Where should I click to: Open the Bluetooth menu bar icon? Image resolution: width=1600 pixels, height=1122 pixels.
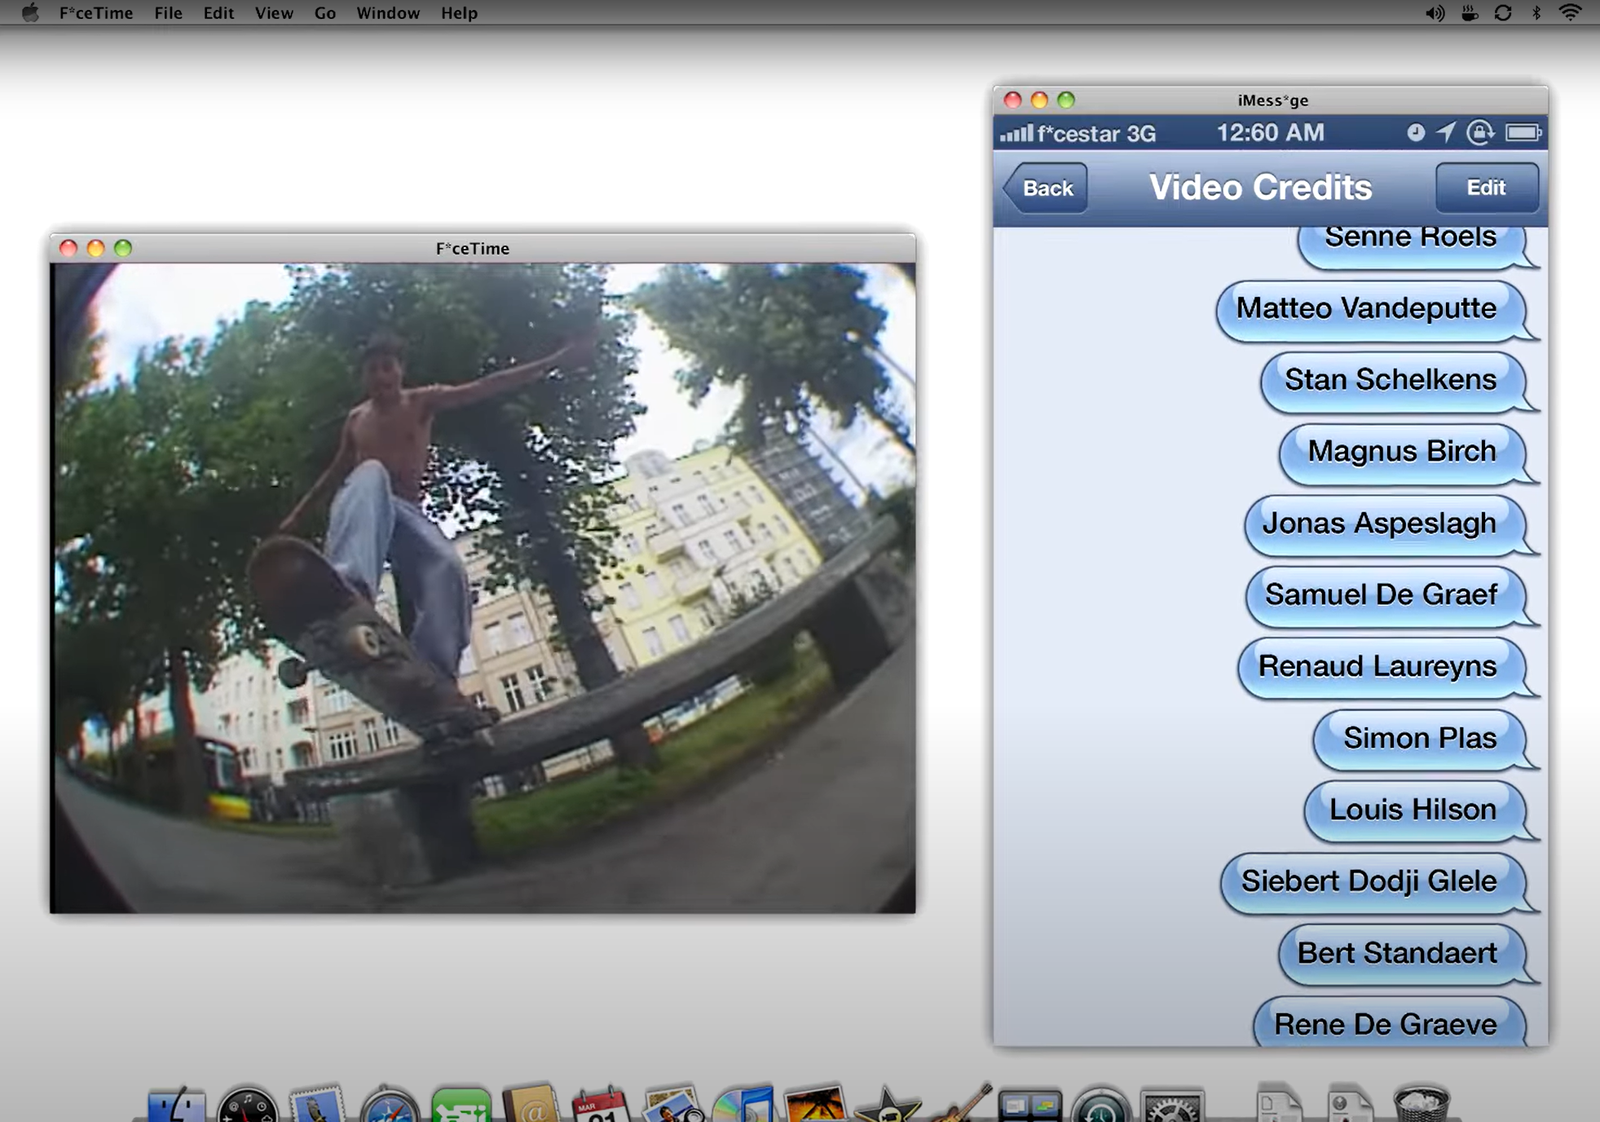point(1537,13)
